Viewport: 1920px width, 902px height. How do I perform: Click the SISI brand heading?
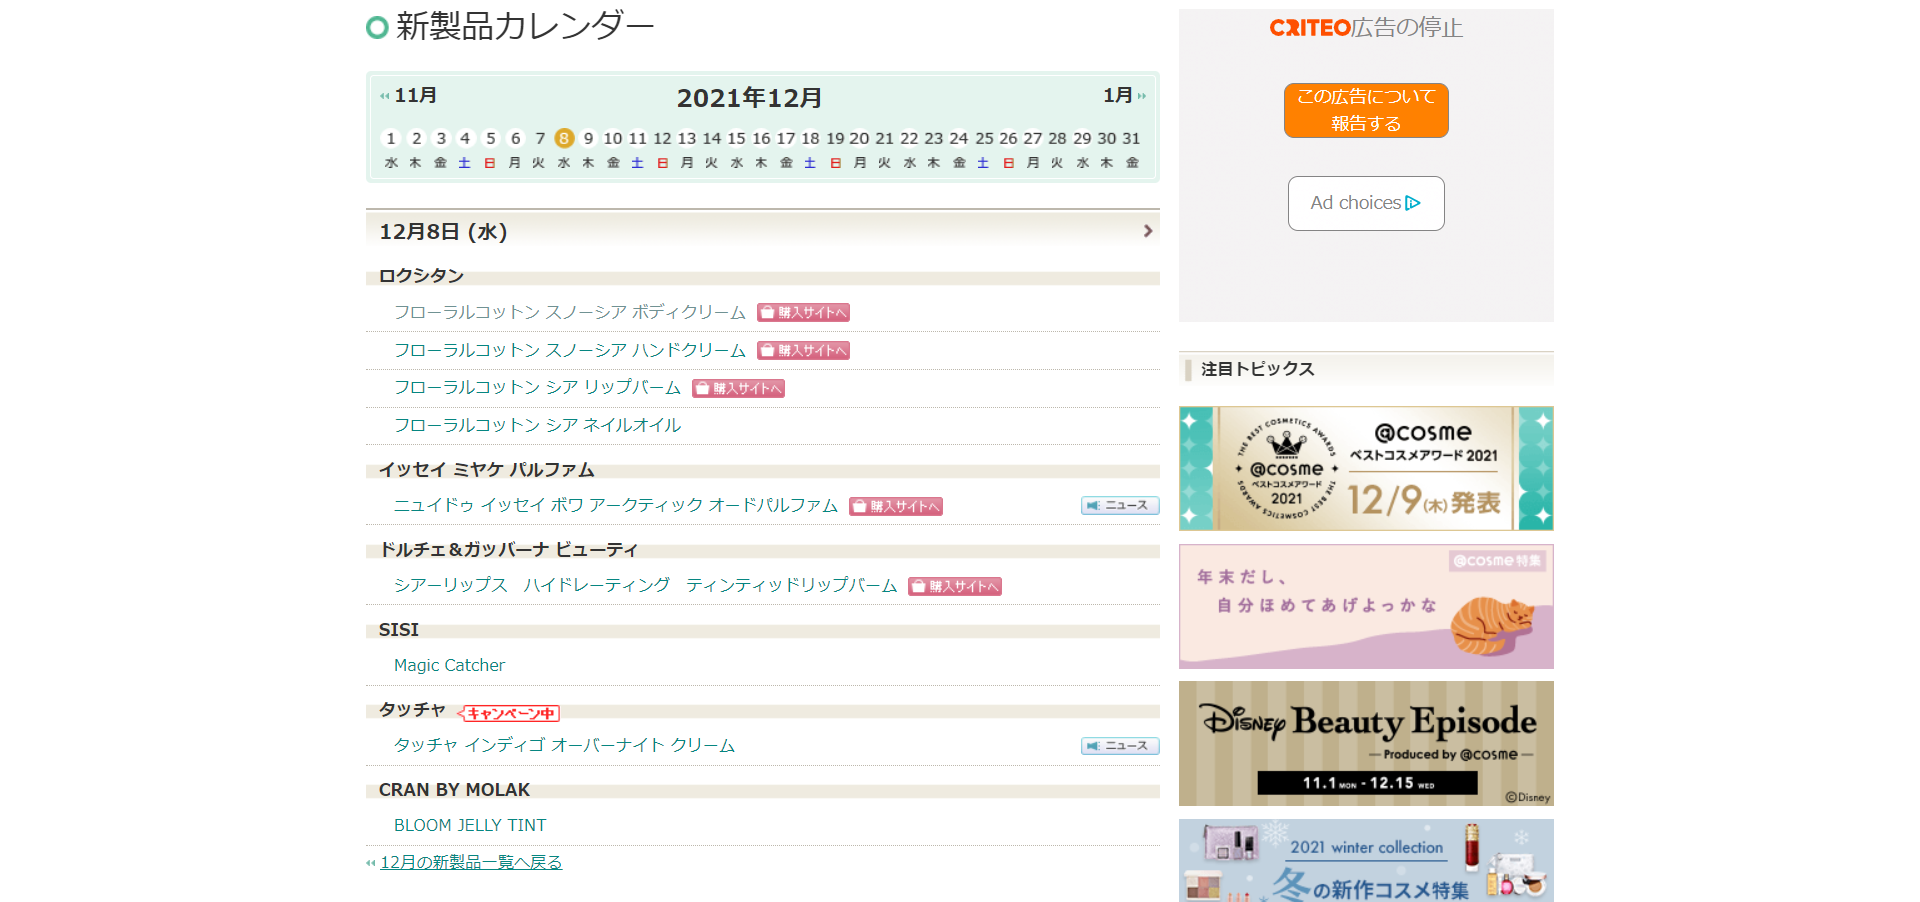pyautogui.click(x=398, y=629)
